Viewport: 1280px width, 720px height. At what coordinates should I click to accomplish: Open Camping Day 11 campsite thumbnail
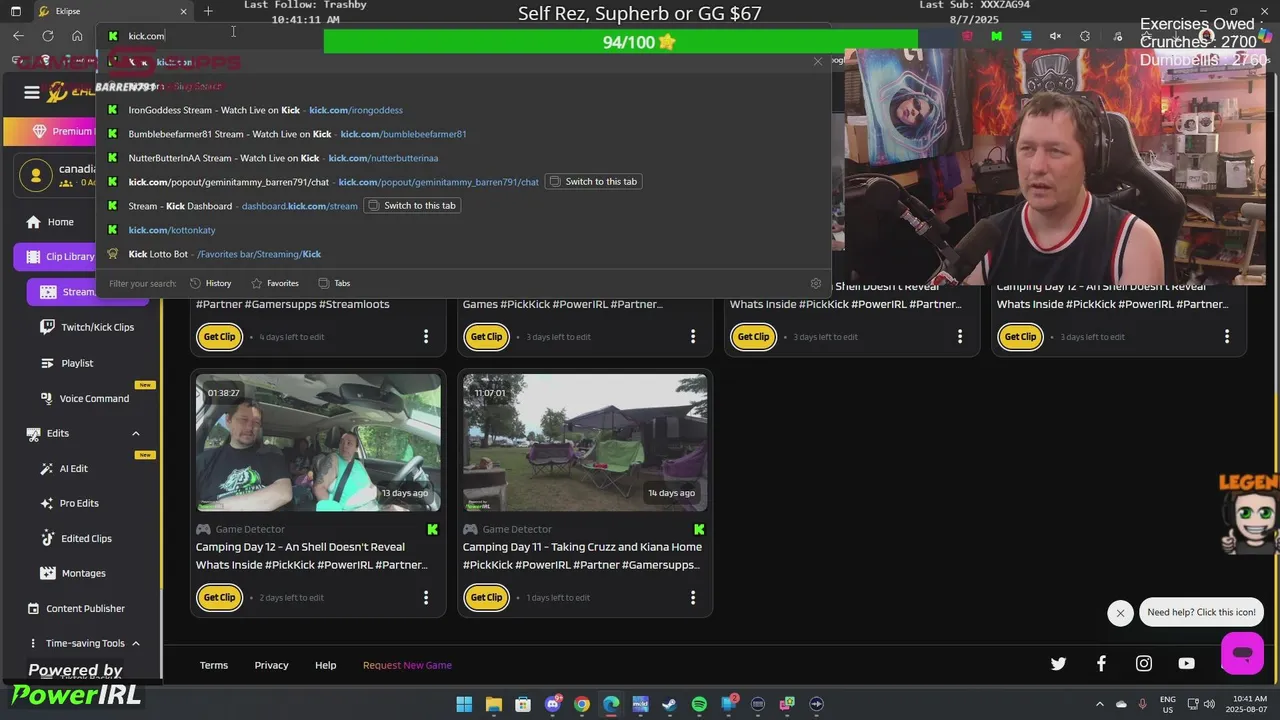(585, 443)
